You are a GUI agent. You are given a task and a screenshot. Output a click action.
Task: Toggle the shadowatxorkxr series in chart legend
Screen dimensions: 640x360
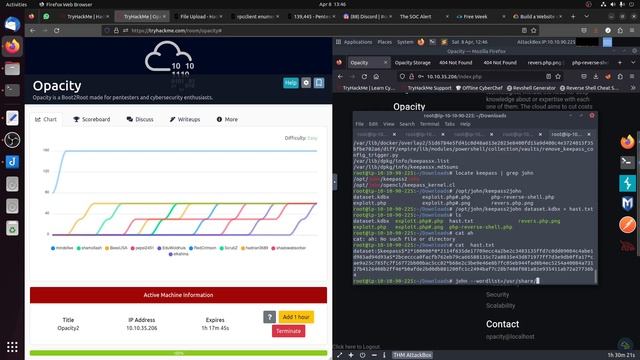289,248
